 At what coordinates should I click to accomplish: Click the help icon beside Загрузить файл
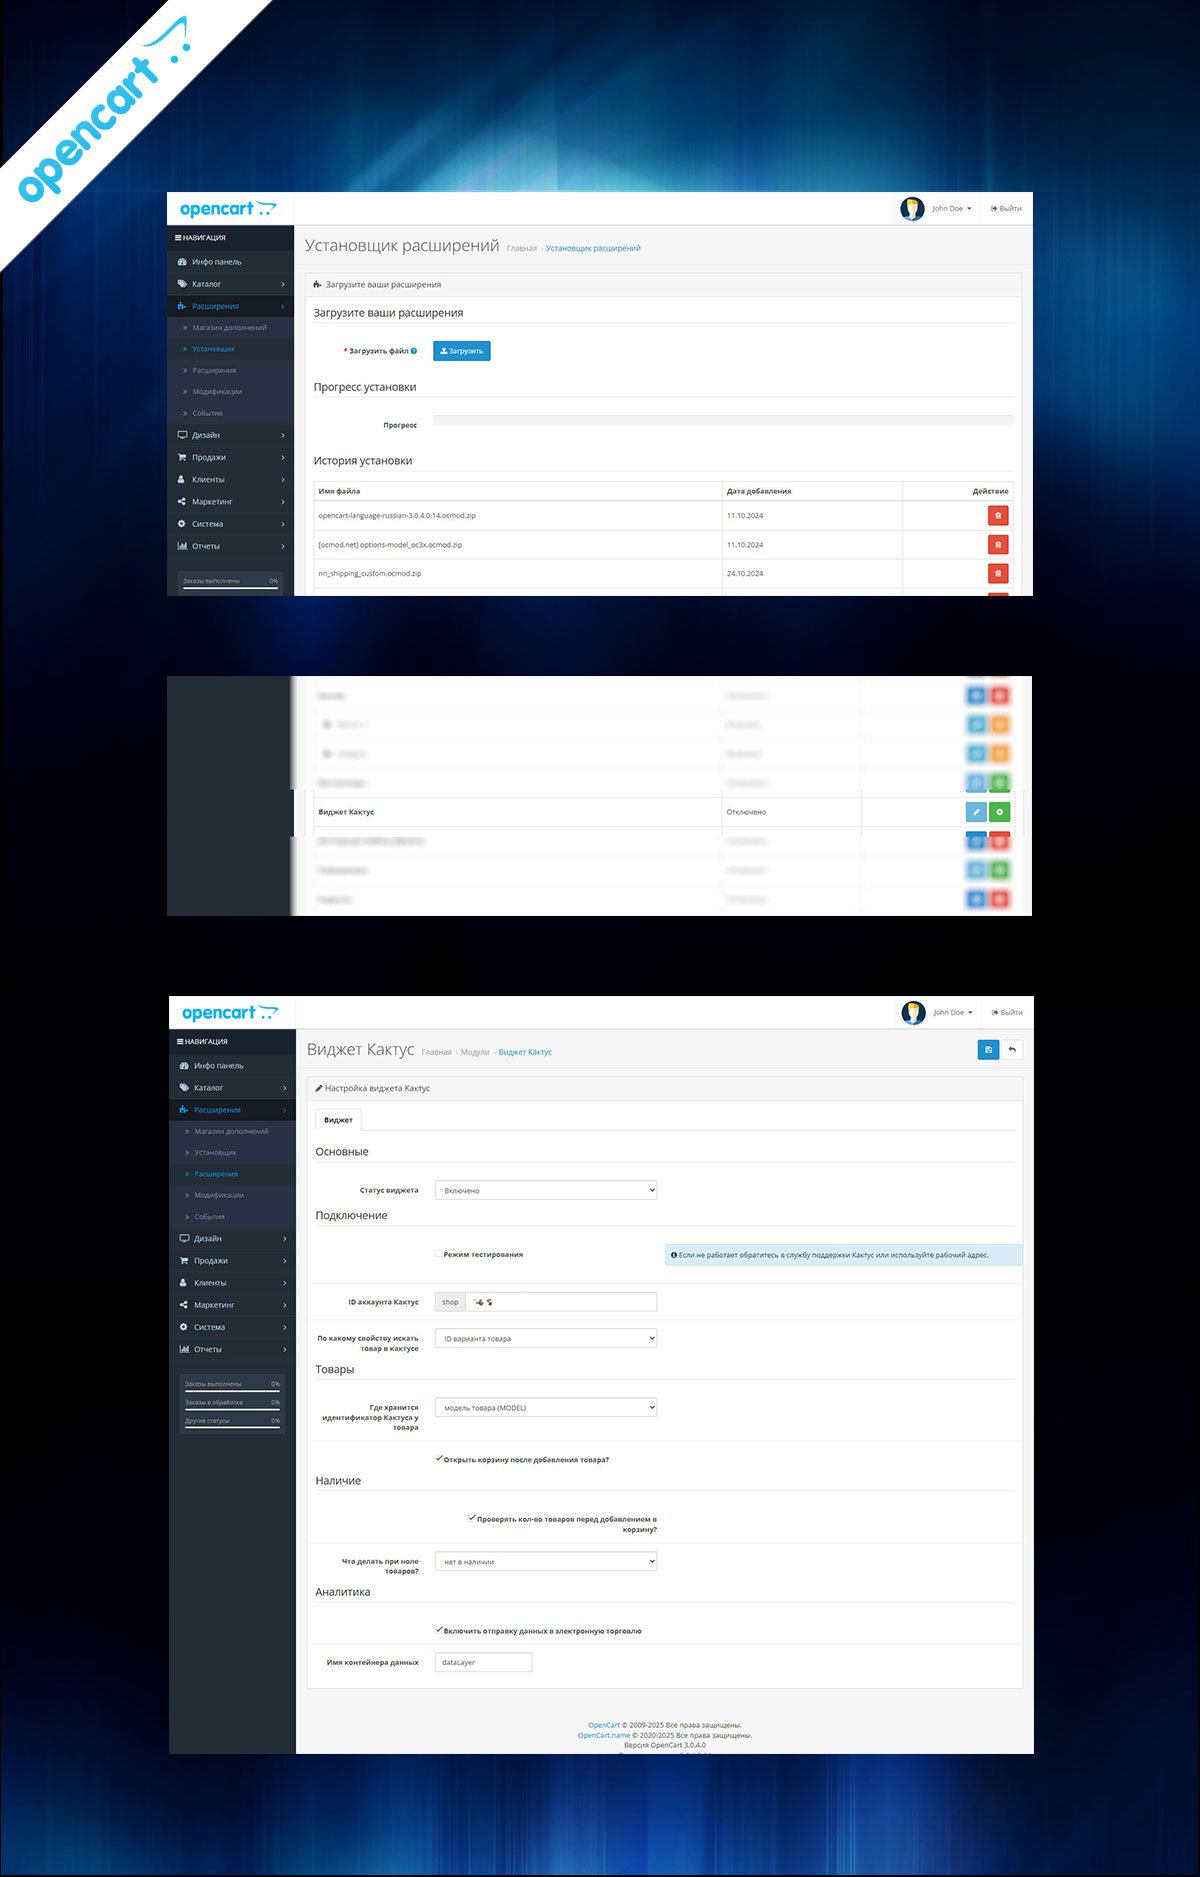414,351
